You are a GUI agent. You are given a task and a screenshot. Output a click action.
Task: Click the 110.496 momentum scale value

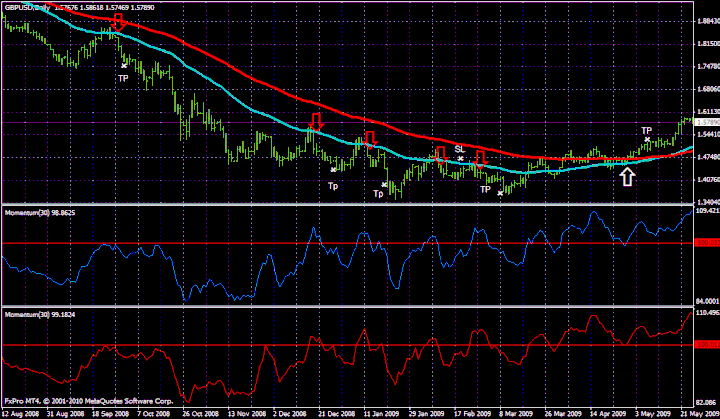click(x=708, y=313)
